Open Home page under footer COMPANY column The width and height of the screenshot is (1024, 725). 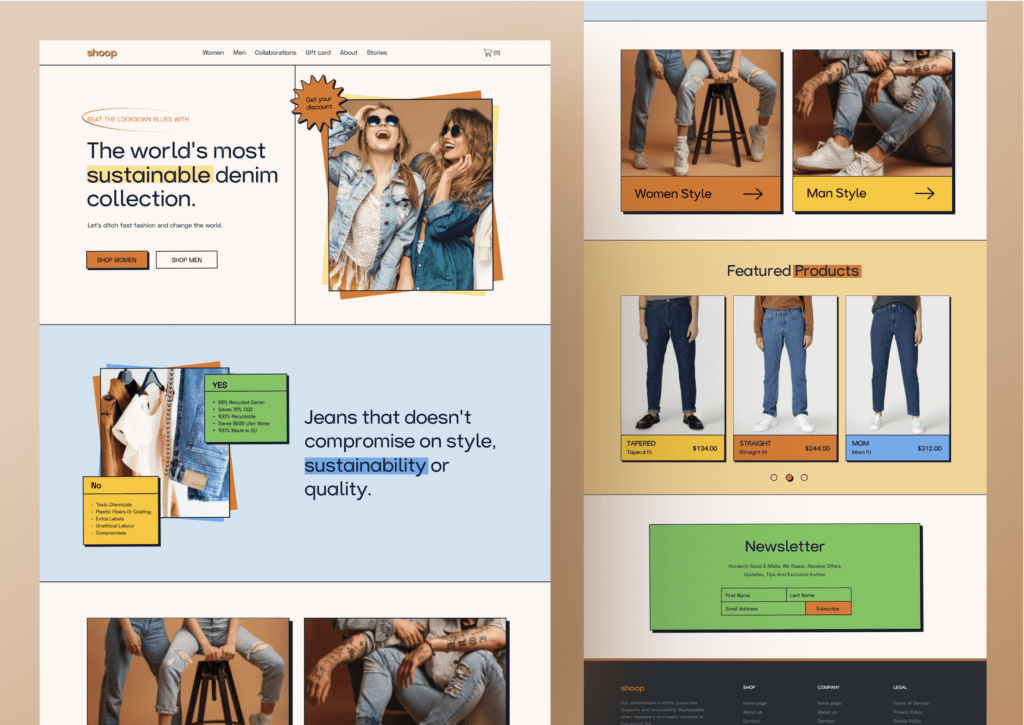(x=829, y=703)
